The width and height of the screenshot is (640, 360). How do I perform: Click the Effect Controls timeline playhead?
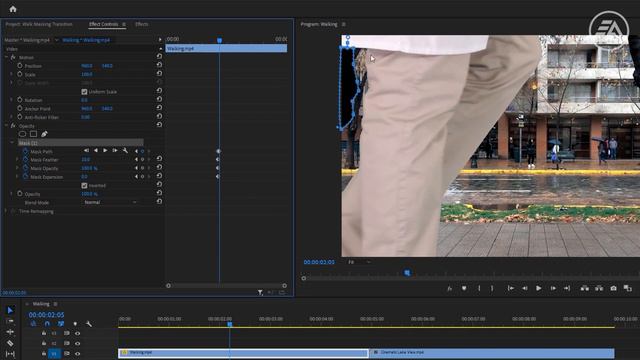(x=219, y=40)
